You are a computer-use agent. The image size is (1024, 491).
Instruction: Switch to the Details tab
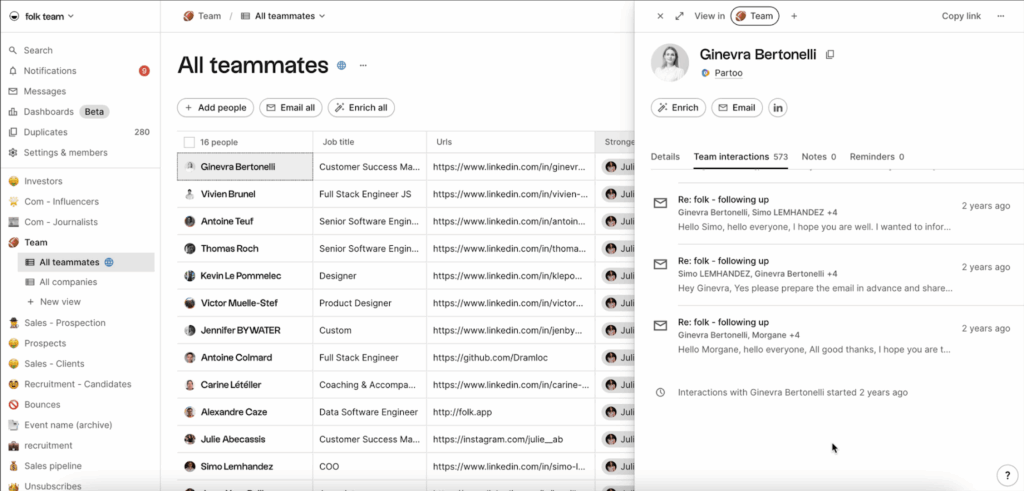tap(665, 157)
